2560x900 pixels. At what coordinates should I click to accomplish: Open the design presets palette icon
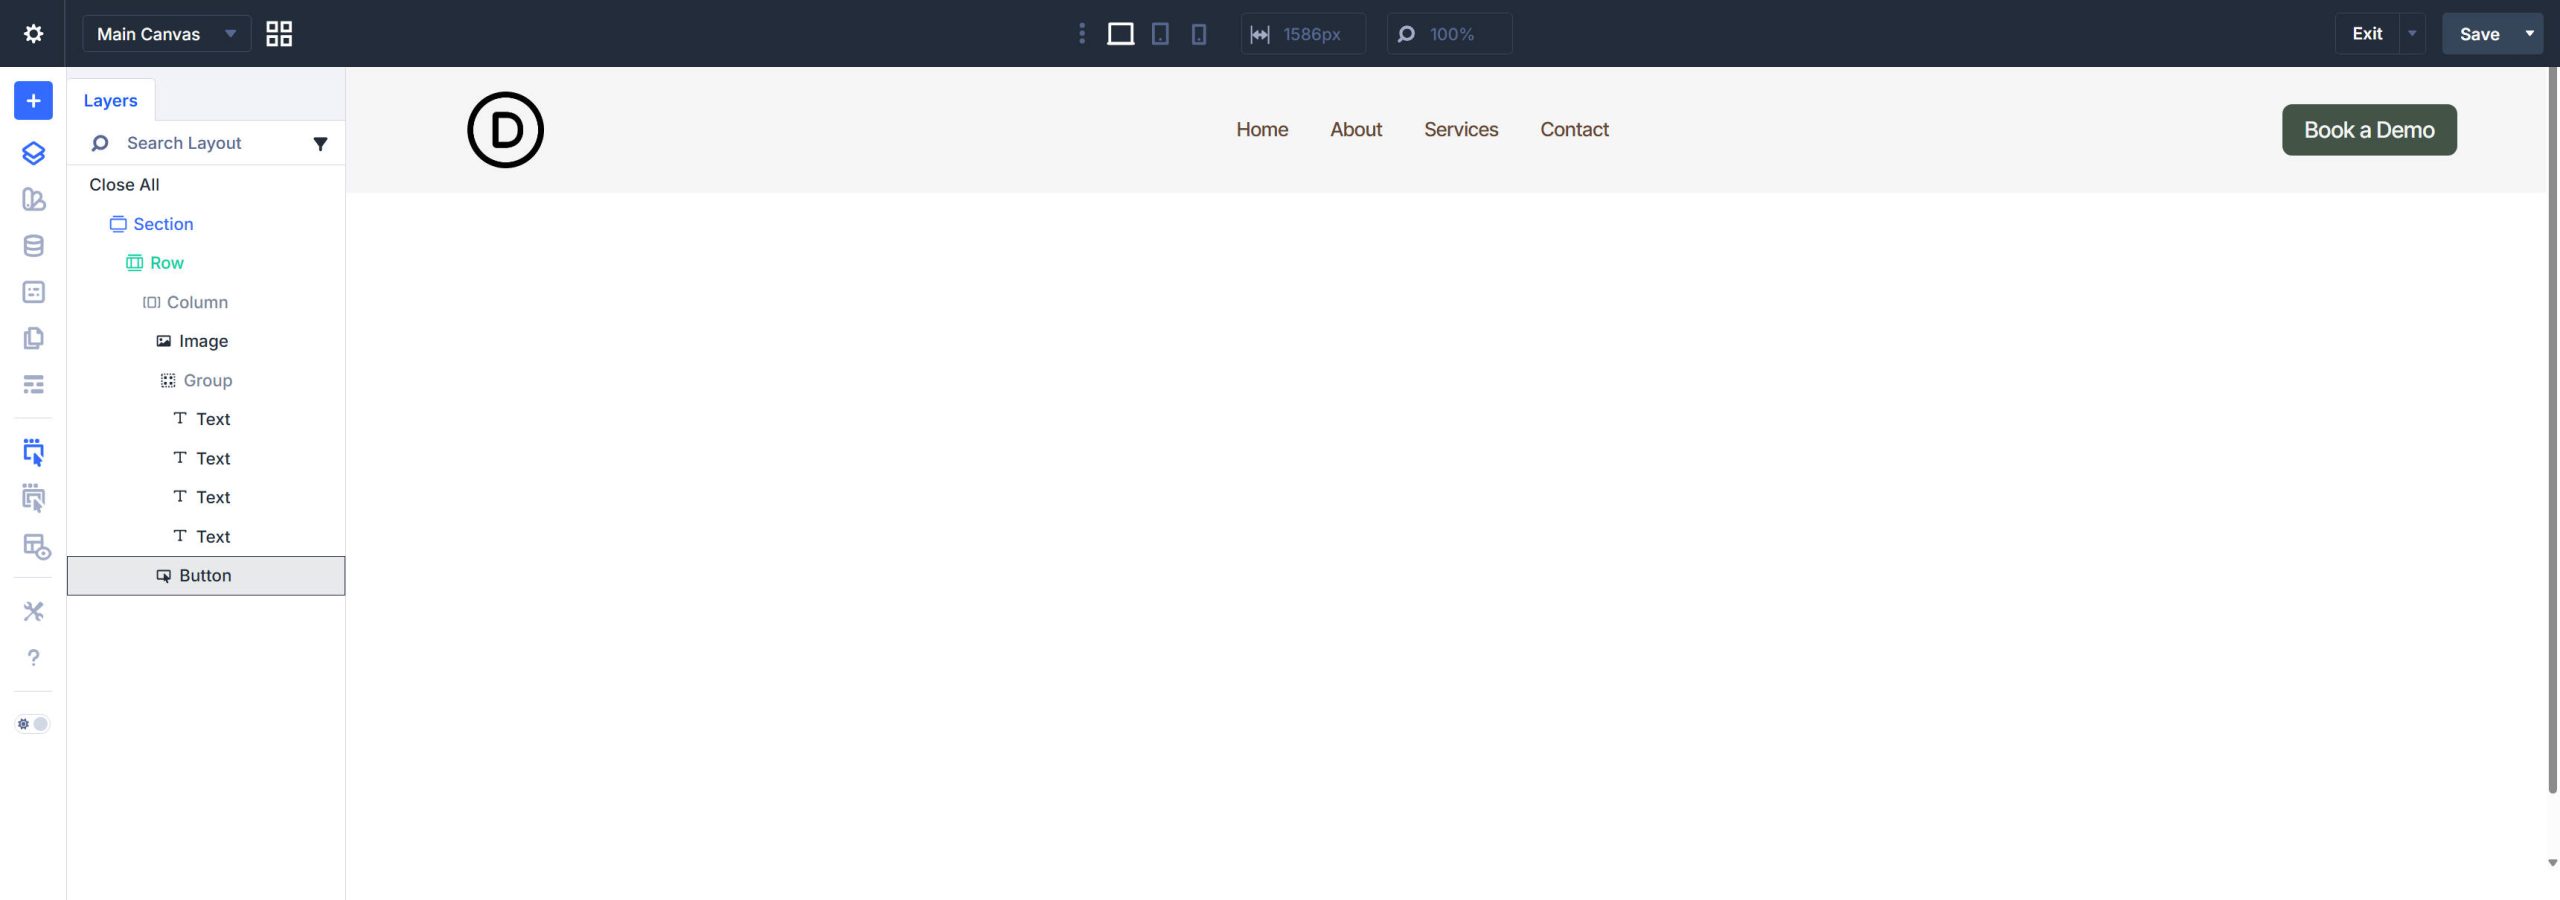pyautogui.click(x=33, y=200)
